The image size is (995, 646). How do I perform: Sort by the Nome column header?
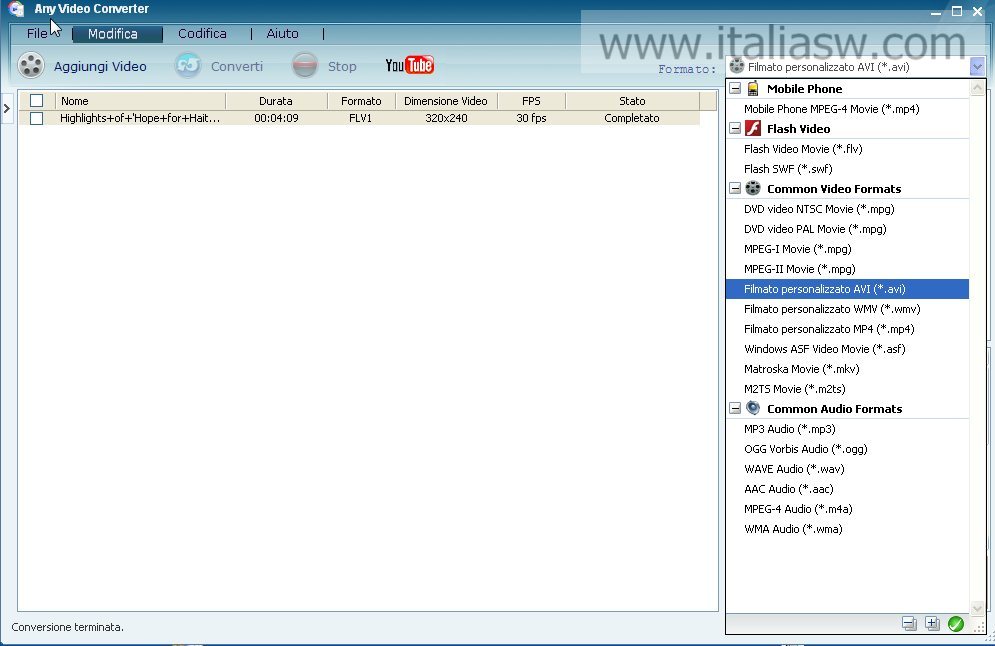click(x=140, y=101)
